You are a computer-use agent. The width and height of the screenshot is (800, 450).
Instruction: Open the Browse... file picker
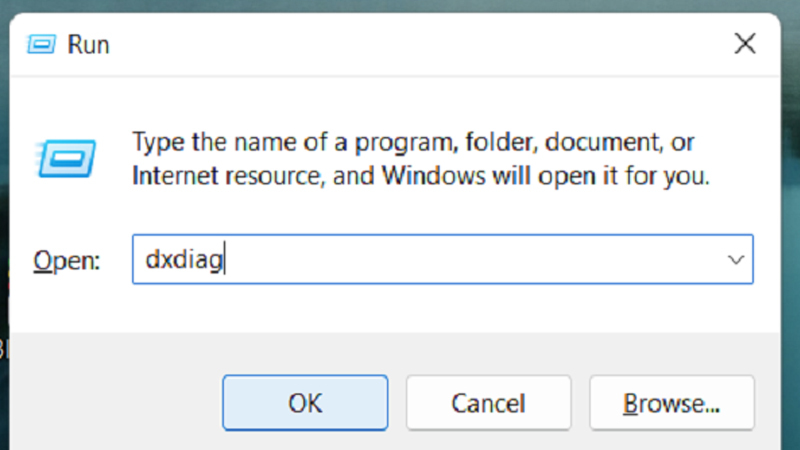coord(671,403)
